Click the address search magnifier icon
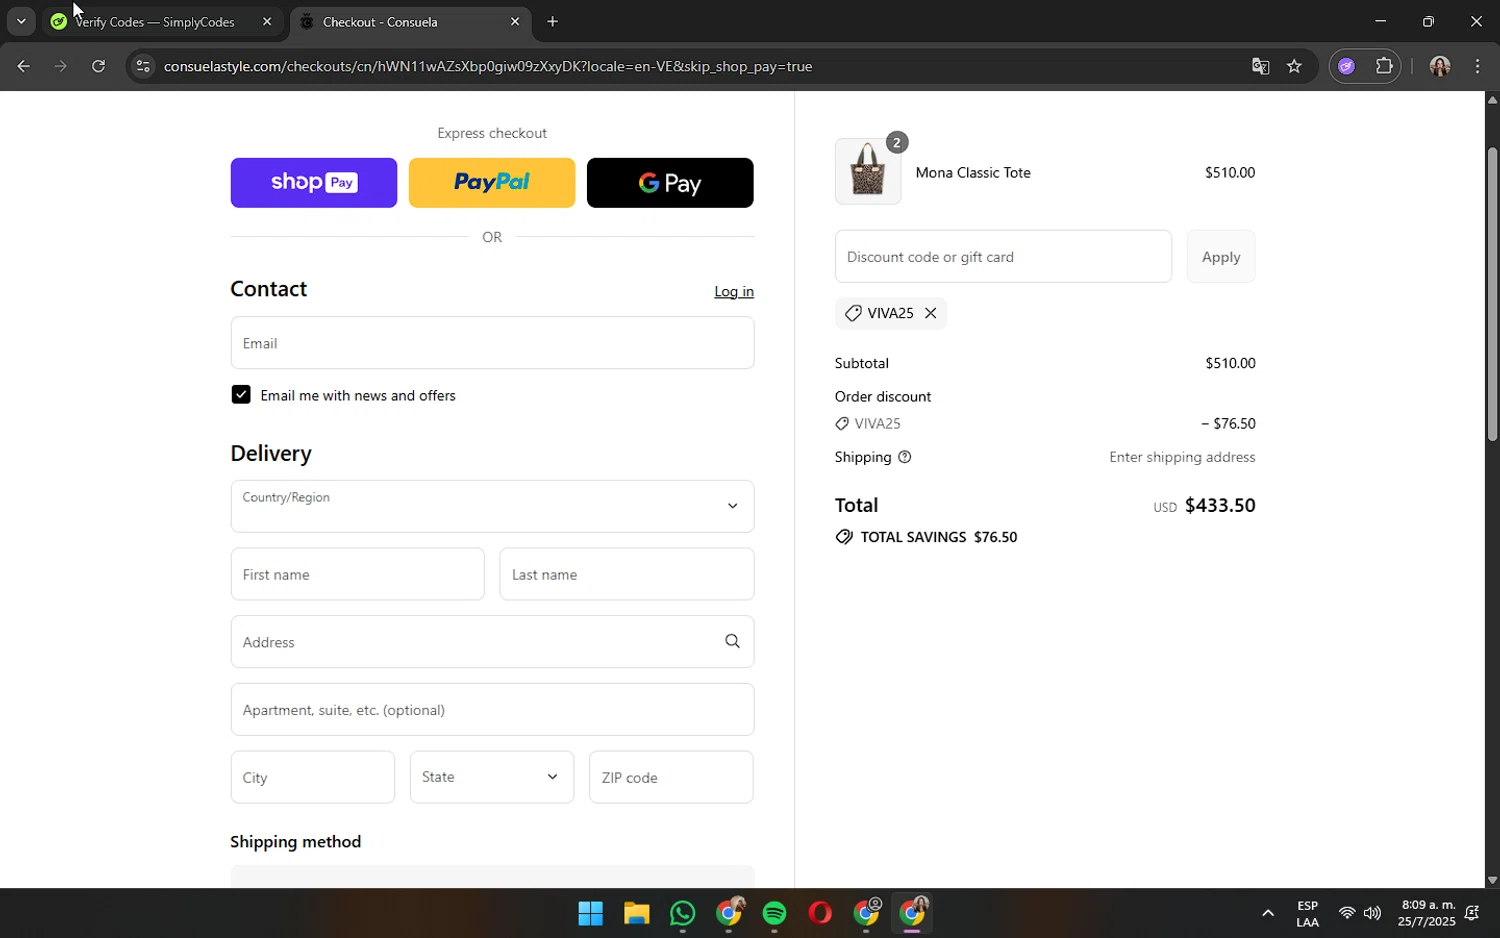This screenshot has height=938, width=1500. point(732,642)
